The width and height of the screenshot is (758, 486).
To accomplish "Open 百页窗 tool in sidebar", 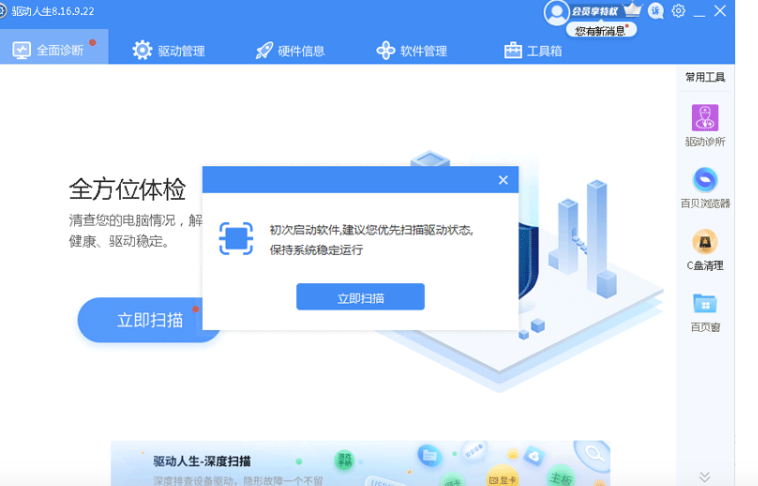I will point(705,309).
